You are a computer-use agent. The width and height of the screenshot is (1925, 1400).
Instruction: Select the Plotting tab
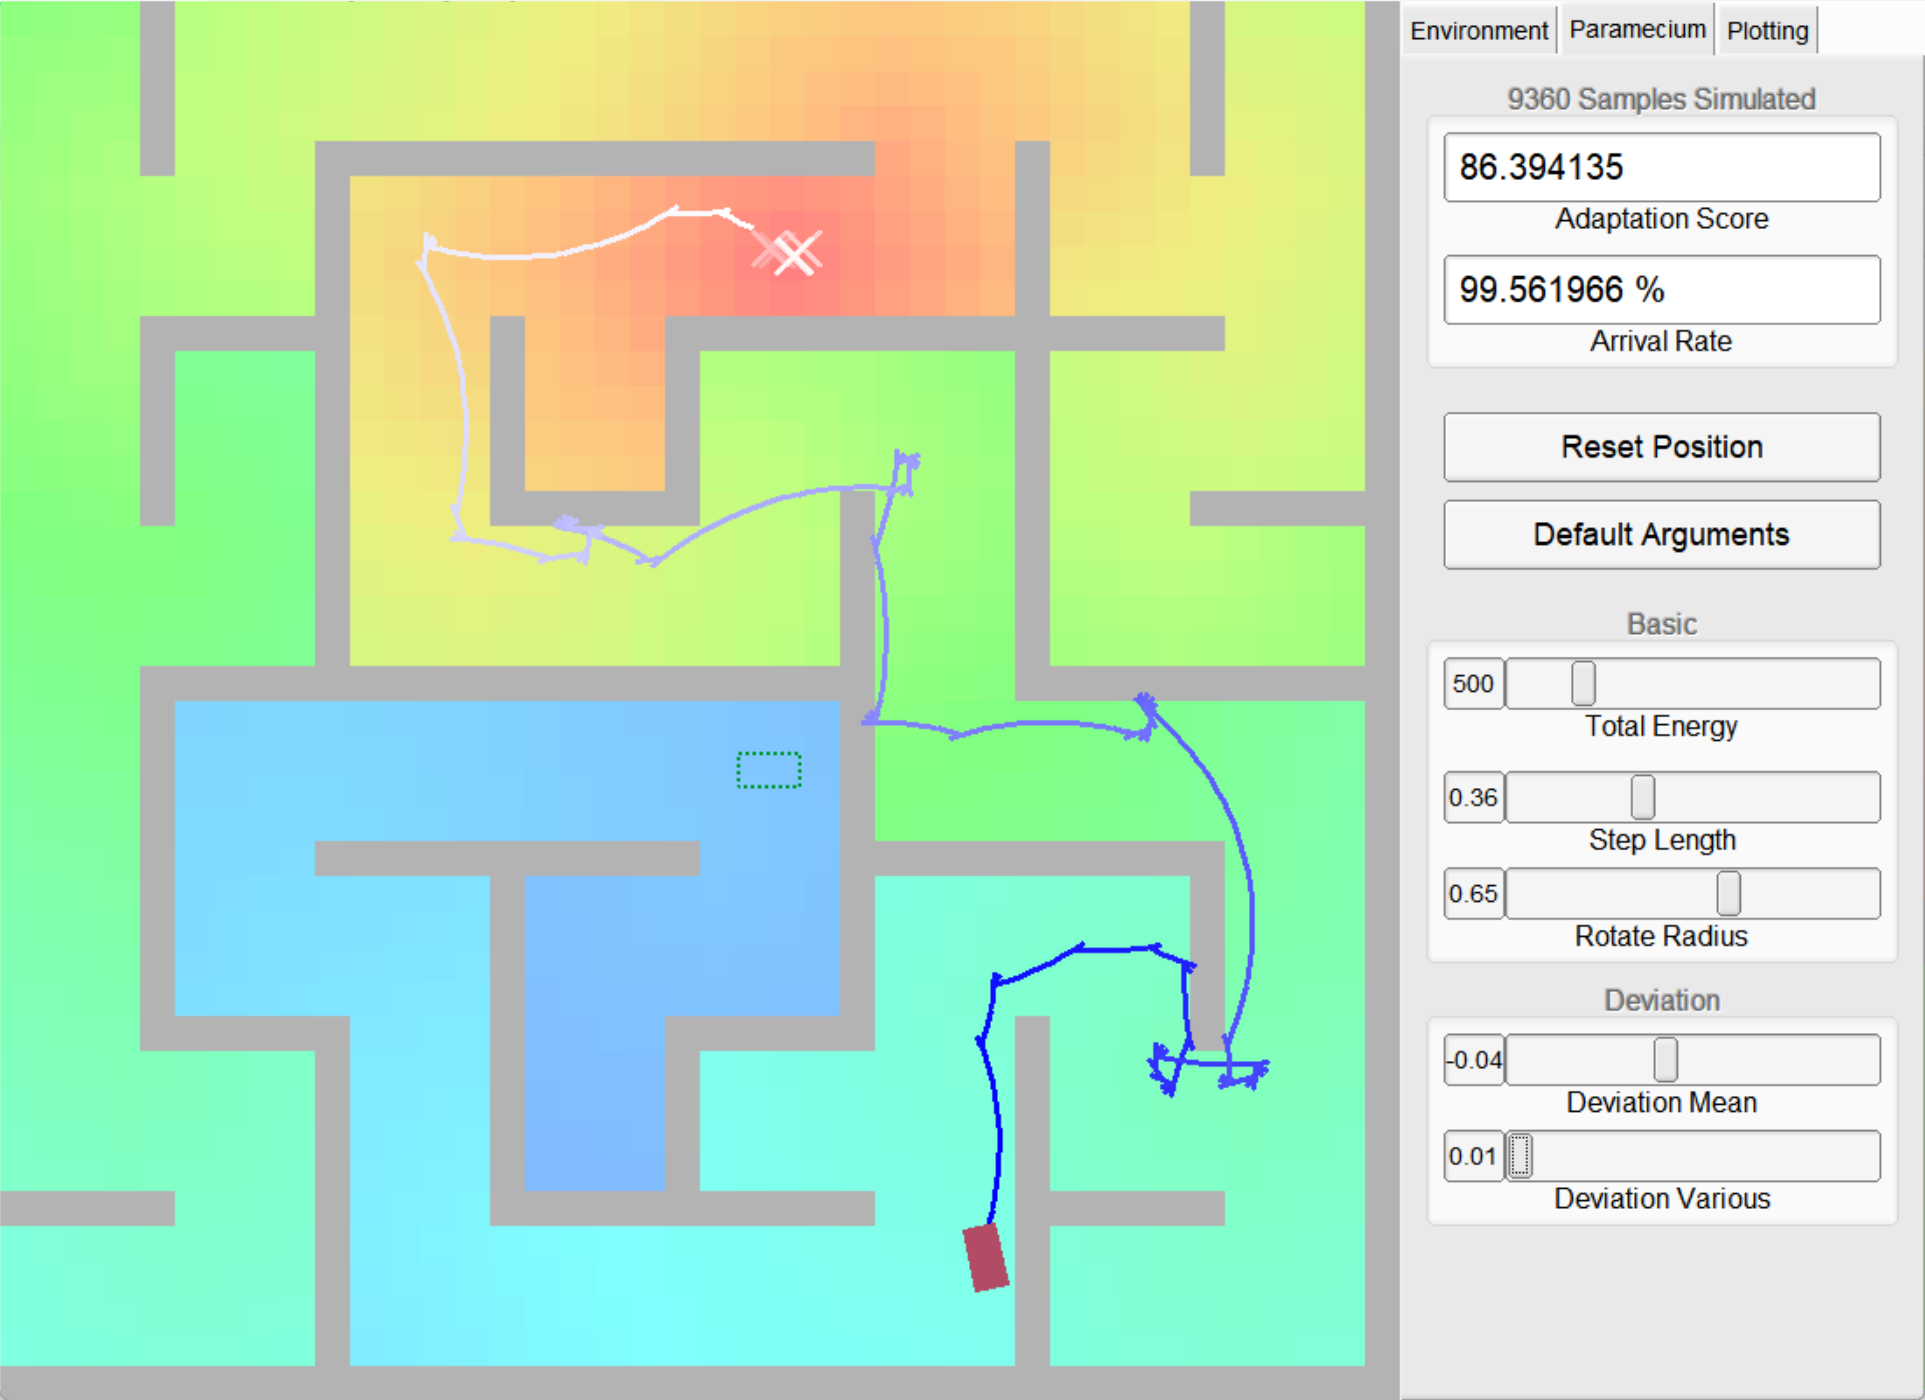(1766, 31)
